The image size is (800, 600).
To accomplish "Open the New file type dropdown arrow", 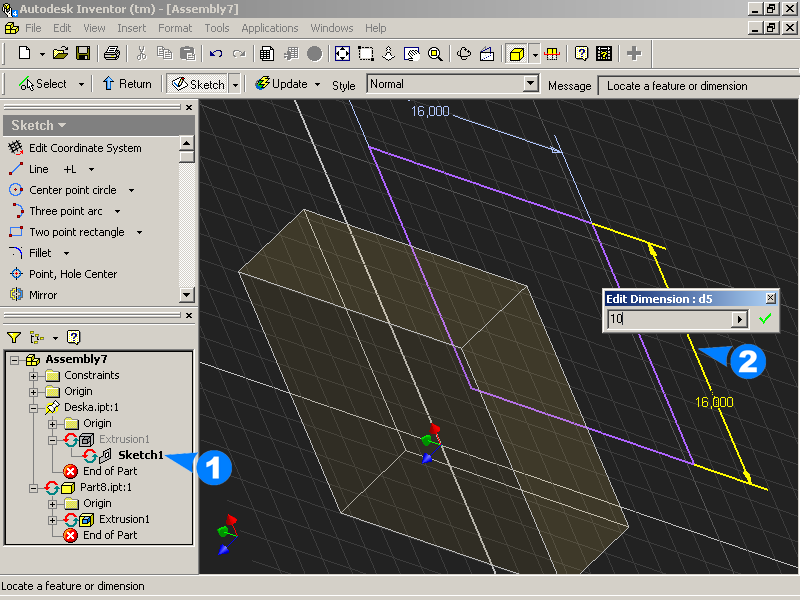I will coord(42,54).
